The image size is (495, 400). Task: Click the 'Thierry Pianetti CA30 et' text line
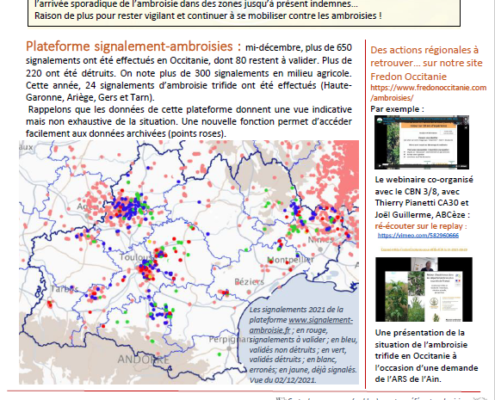[x=422, y=203]
